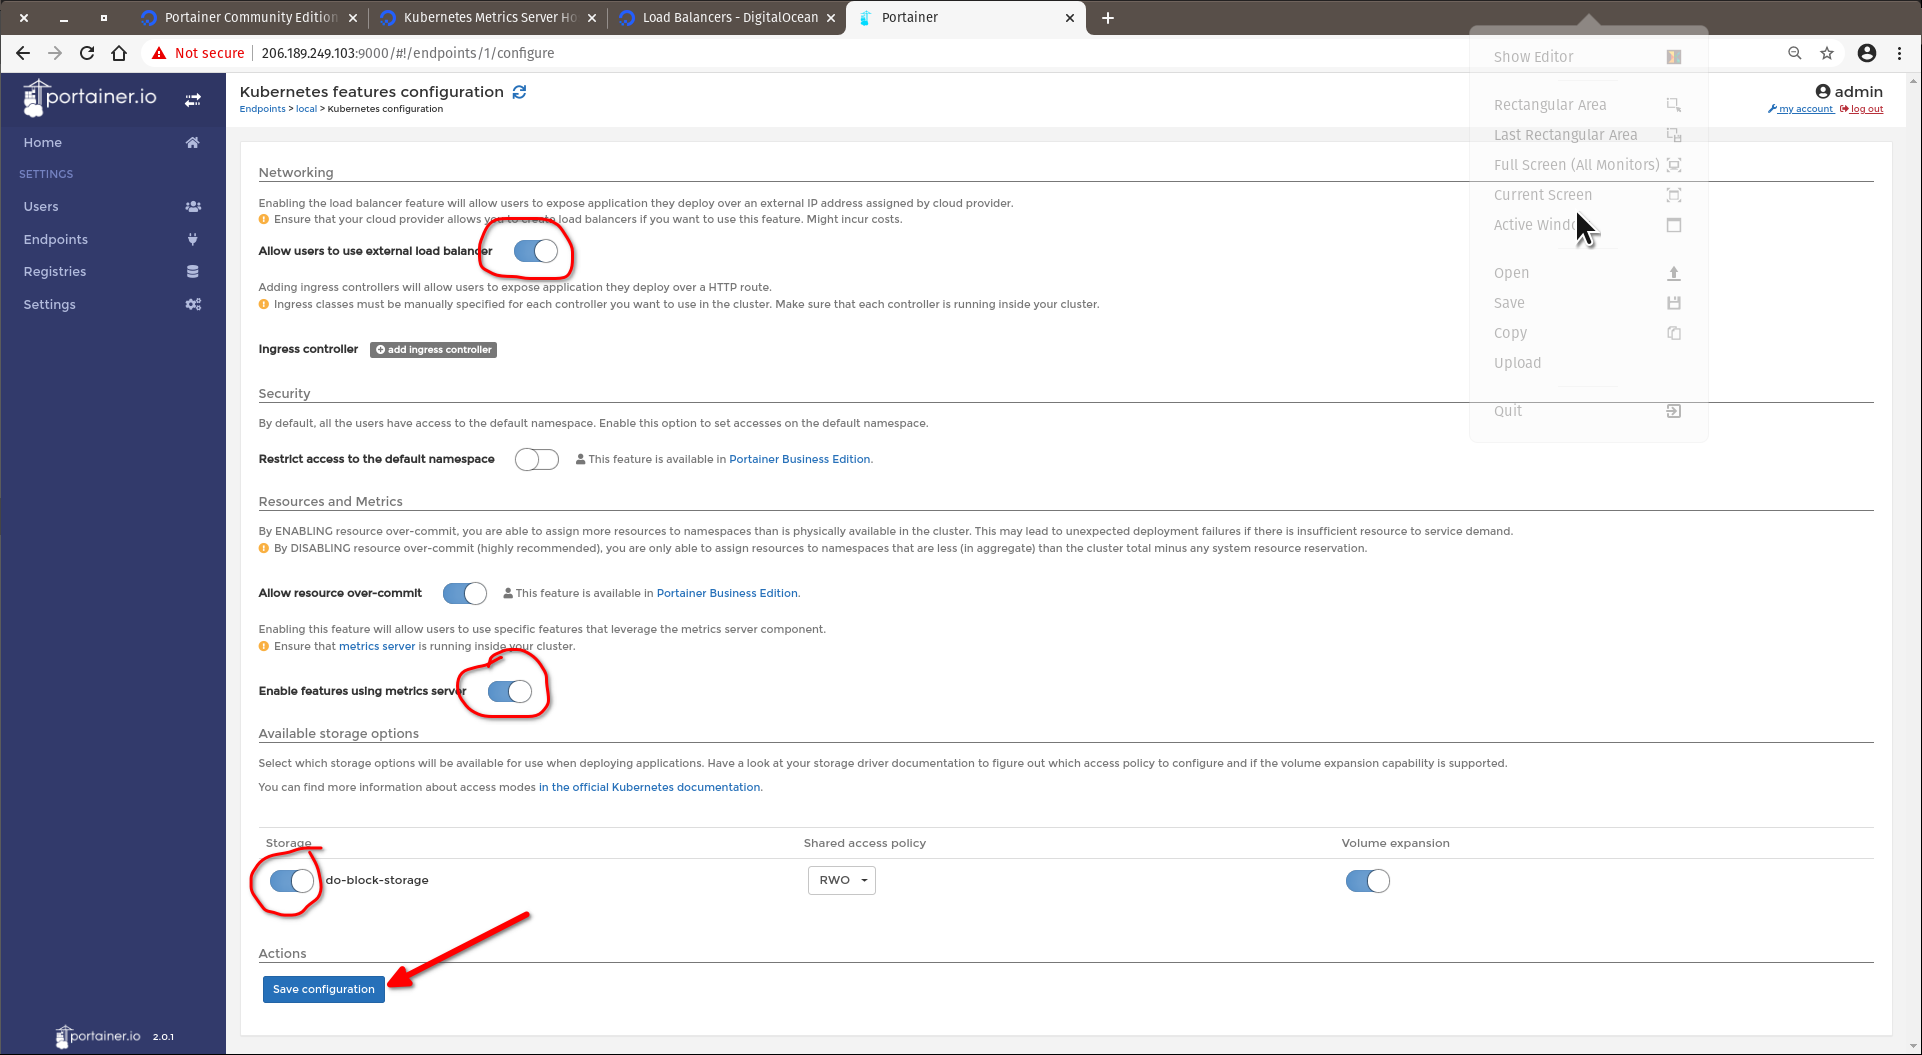Image resolution: width=1922 pixels, height=1055 pixels.
Task: Click the Registries database icon
Action: (x=193, y=271)
